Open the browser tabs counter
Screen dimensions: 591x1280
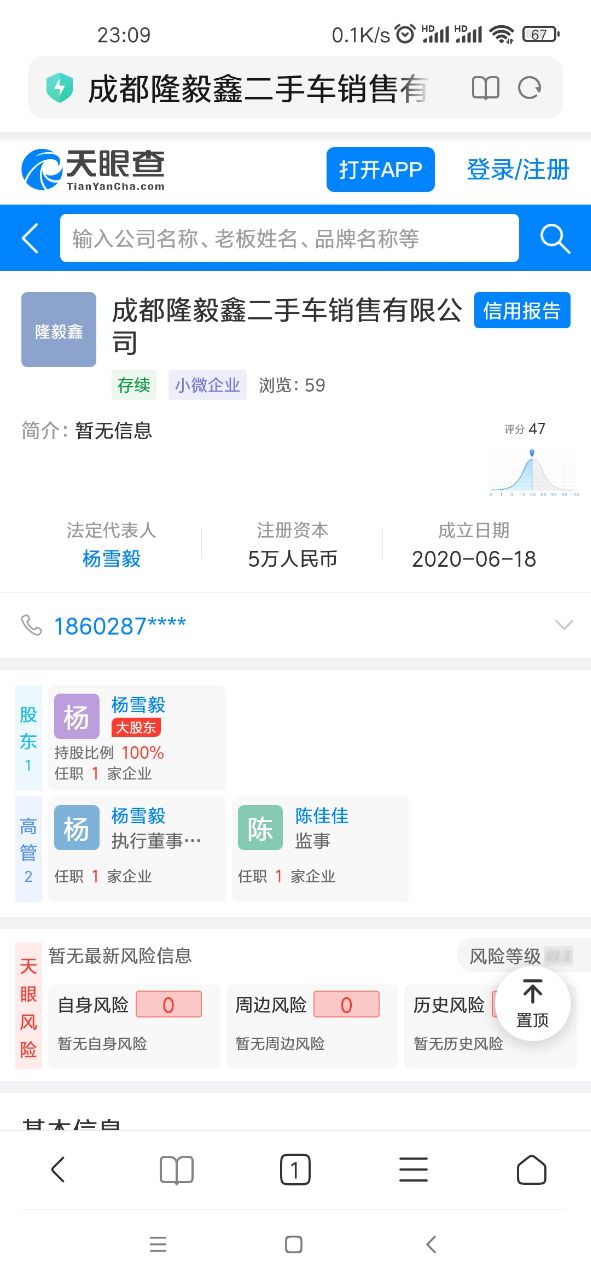click(x=295, y=1170)
